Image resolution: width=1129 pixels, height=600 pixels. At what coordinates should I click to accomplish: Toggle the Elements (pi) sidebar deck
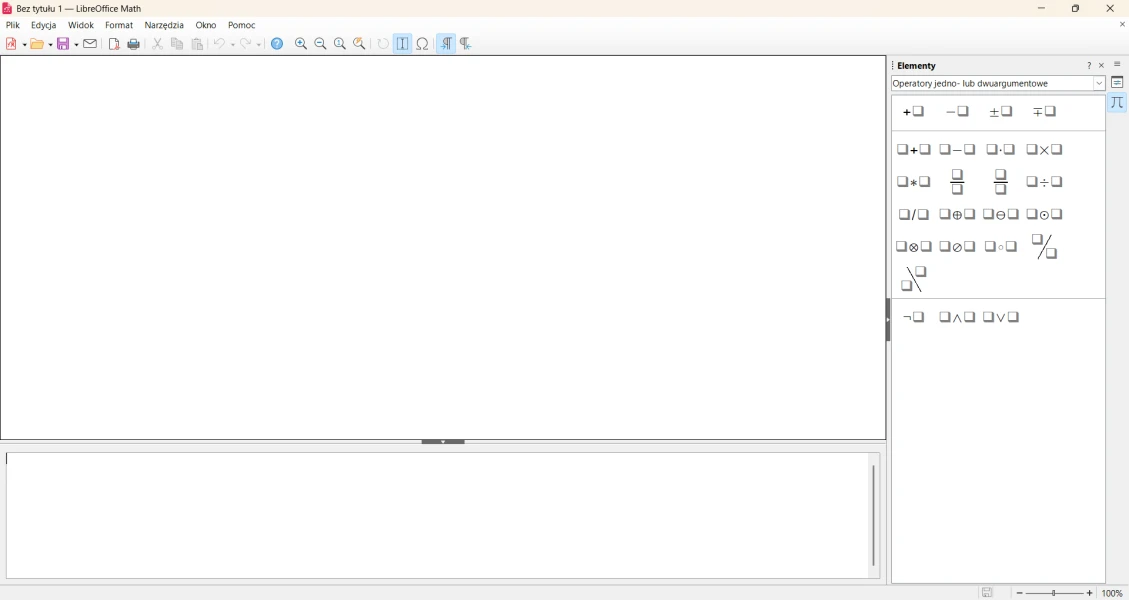coord(1118,103)
